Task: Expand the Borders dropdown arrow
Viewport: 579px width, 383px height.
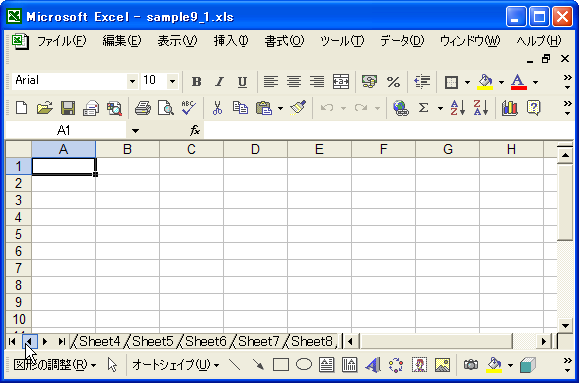Action: [x=467, y=82]
